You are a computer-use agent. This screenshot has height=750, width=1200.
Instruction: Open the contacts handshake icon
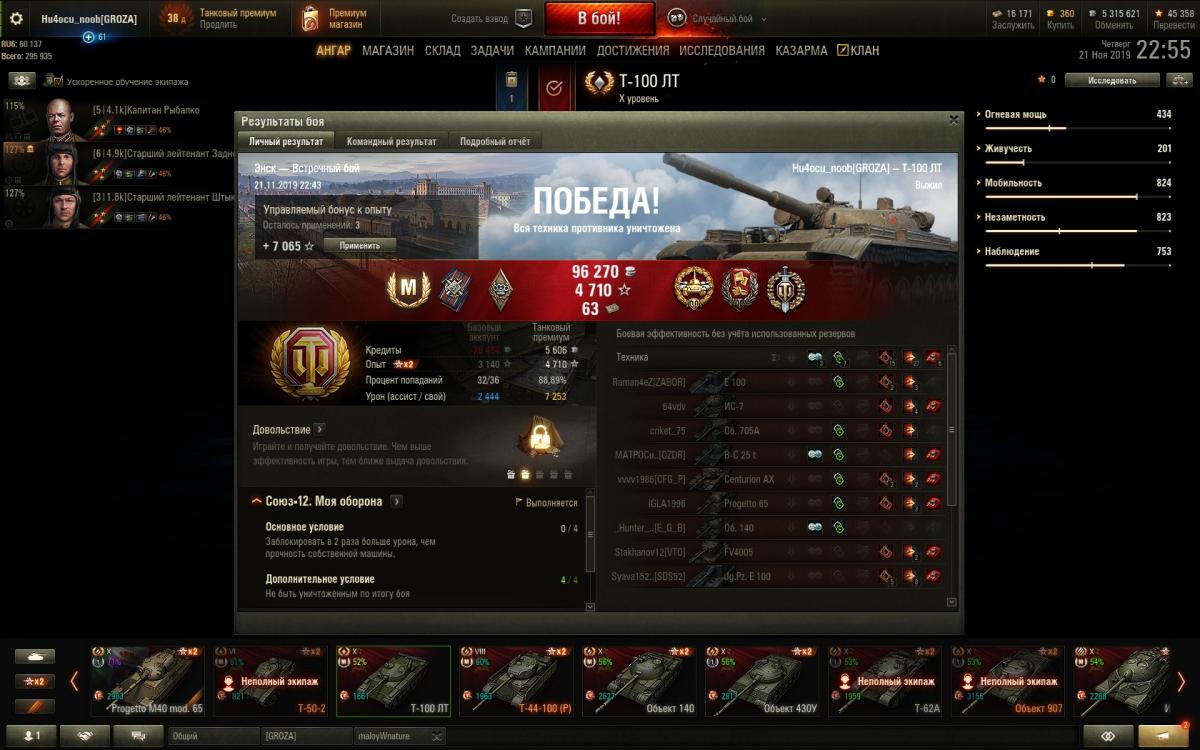[85, 735]
